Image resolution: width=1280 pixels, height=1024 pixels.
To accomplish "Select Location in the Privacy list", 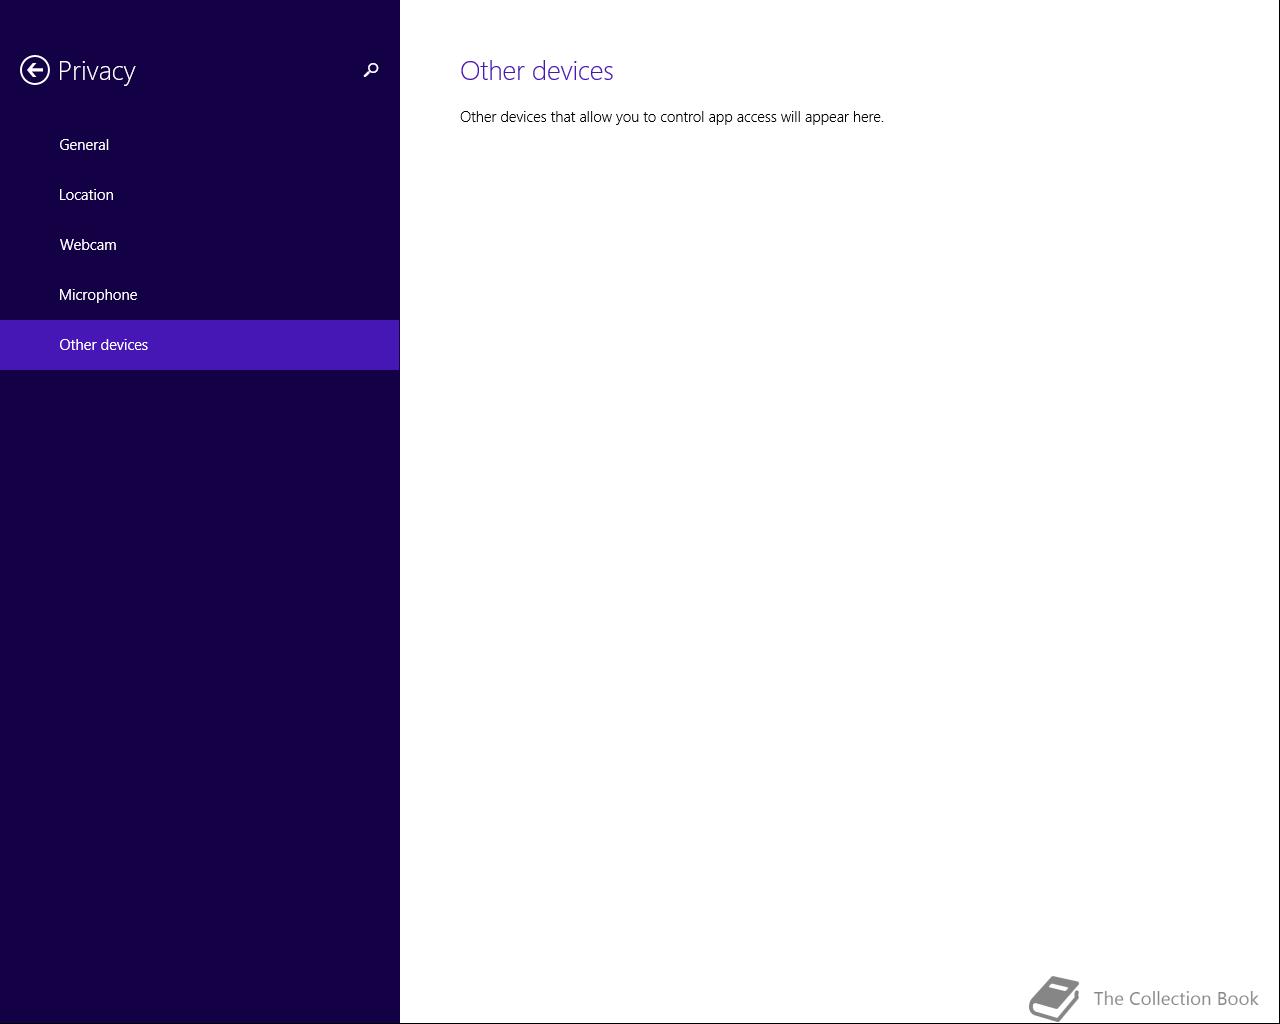I will tap(200, 195).
